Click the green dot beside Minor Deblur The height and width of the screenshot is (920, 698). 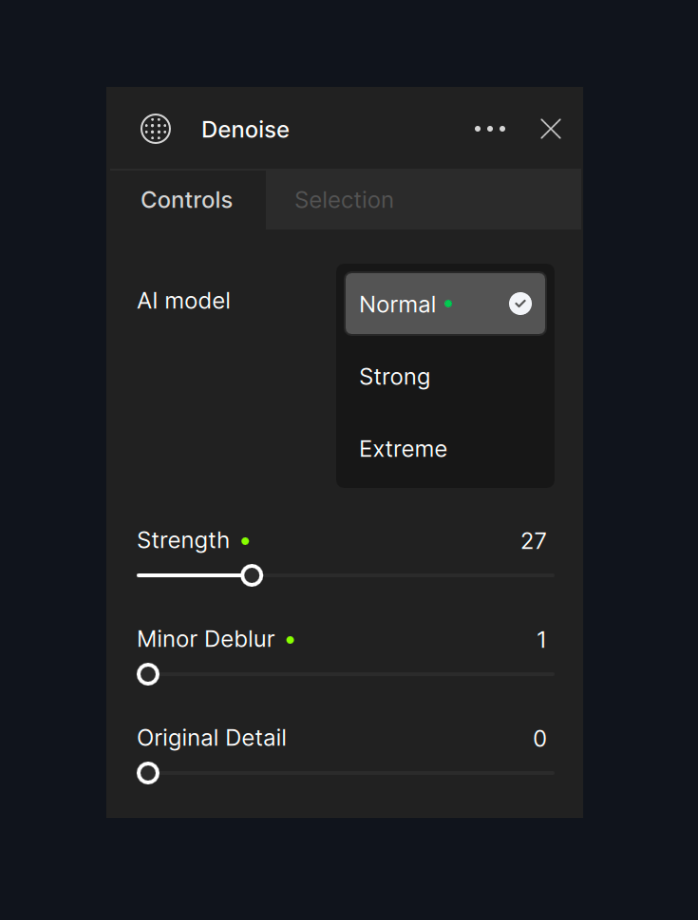290,640
